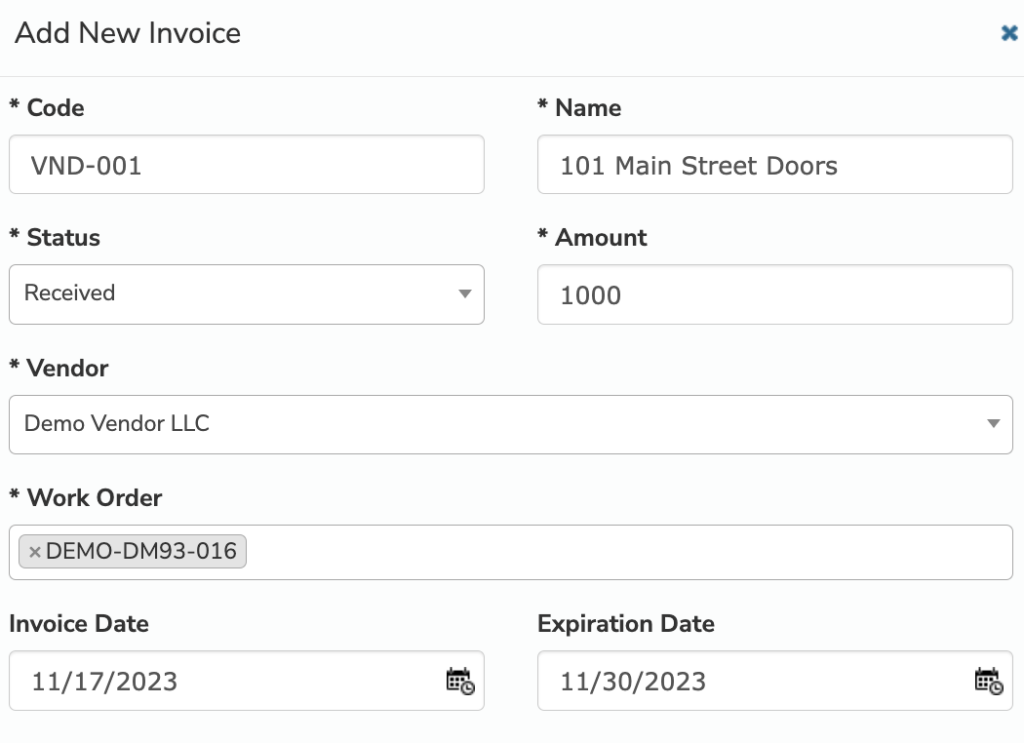
Task: Expand the Vendor dropdown showing Demo Vendor LLC
Action: (511, 424)
